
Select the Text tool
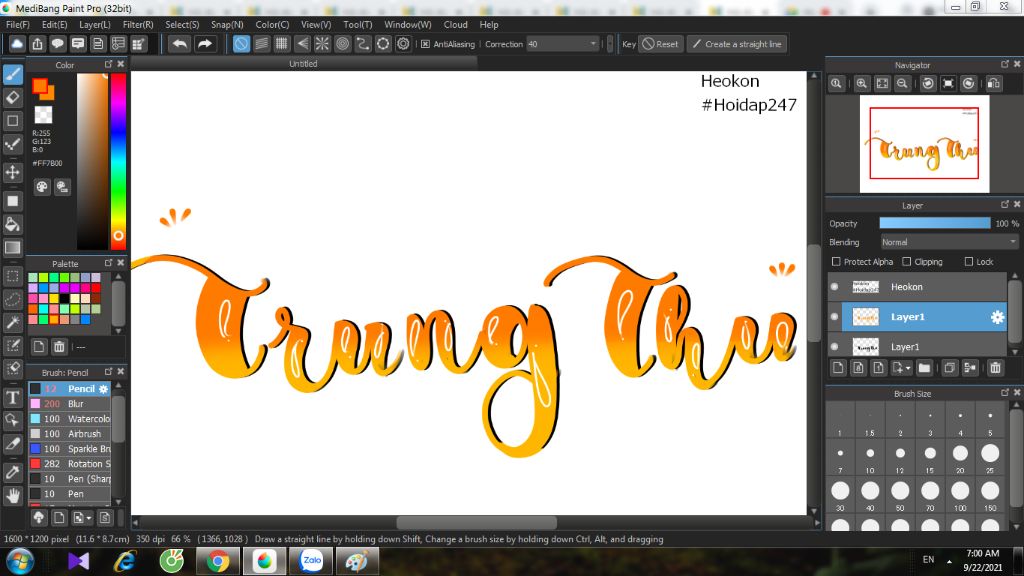12,397
